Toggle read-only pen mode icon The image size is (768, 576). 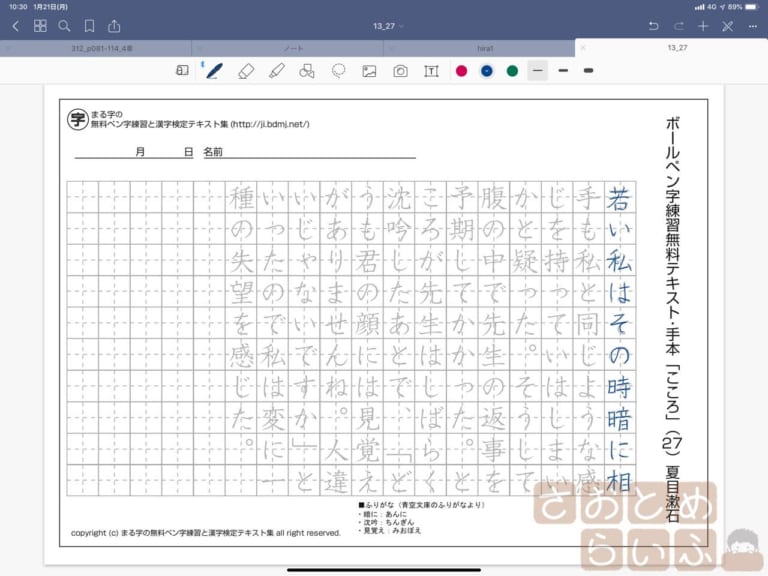[x=728, y=26]
